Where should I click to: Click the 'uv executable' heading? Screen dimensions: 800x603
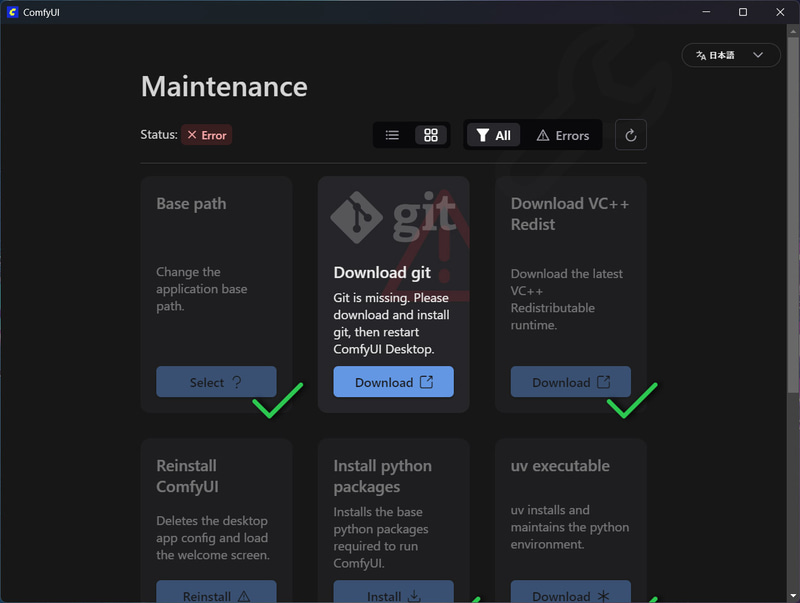(x=560, y=466)
